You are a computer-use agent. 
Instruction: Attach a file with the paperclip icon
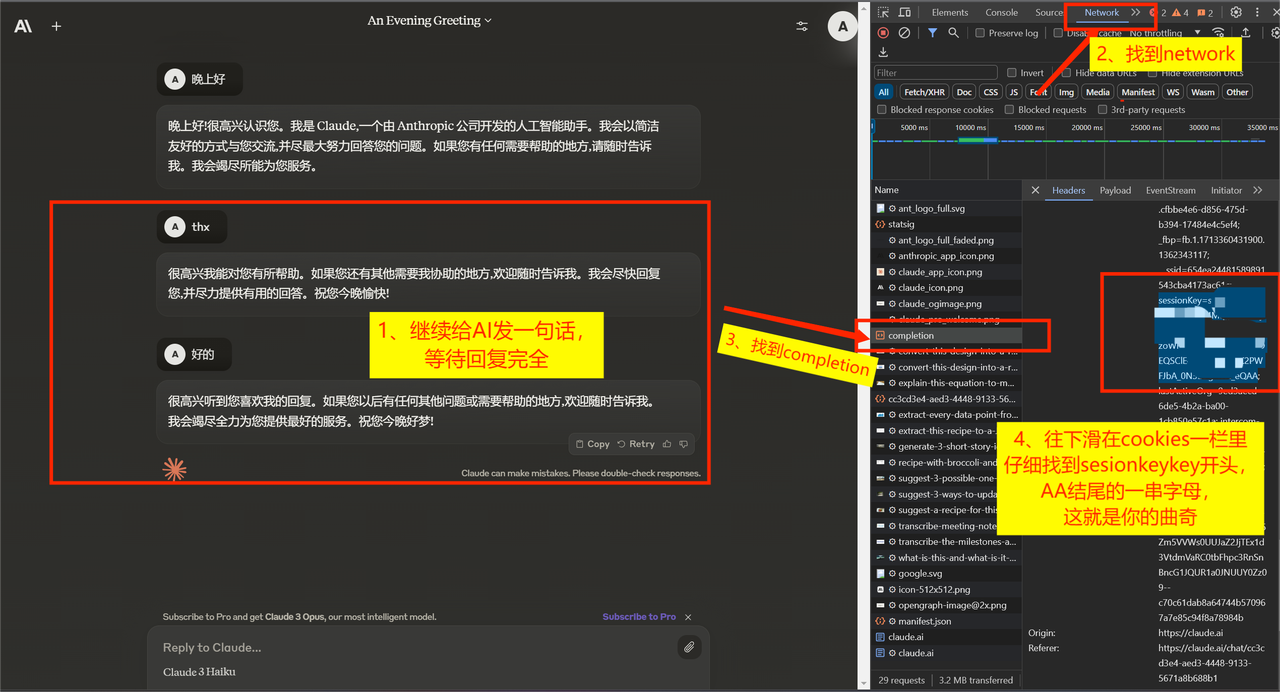pyautogui.click(x=689, y=647)
